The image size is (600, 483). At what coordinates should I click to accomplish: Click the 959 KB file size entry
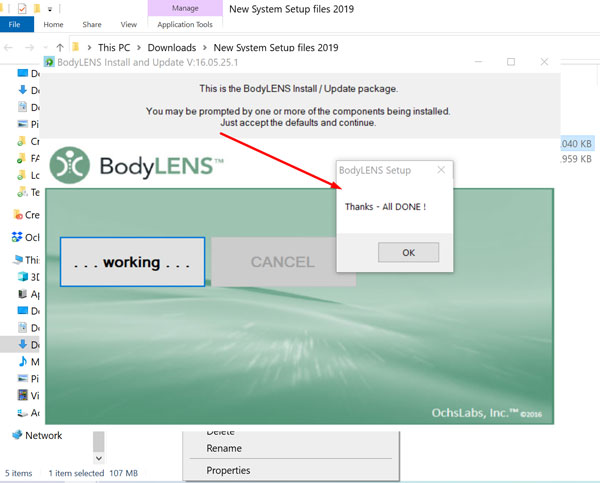coord(576,159)
